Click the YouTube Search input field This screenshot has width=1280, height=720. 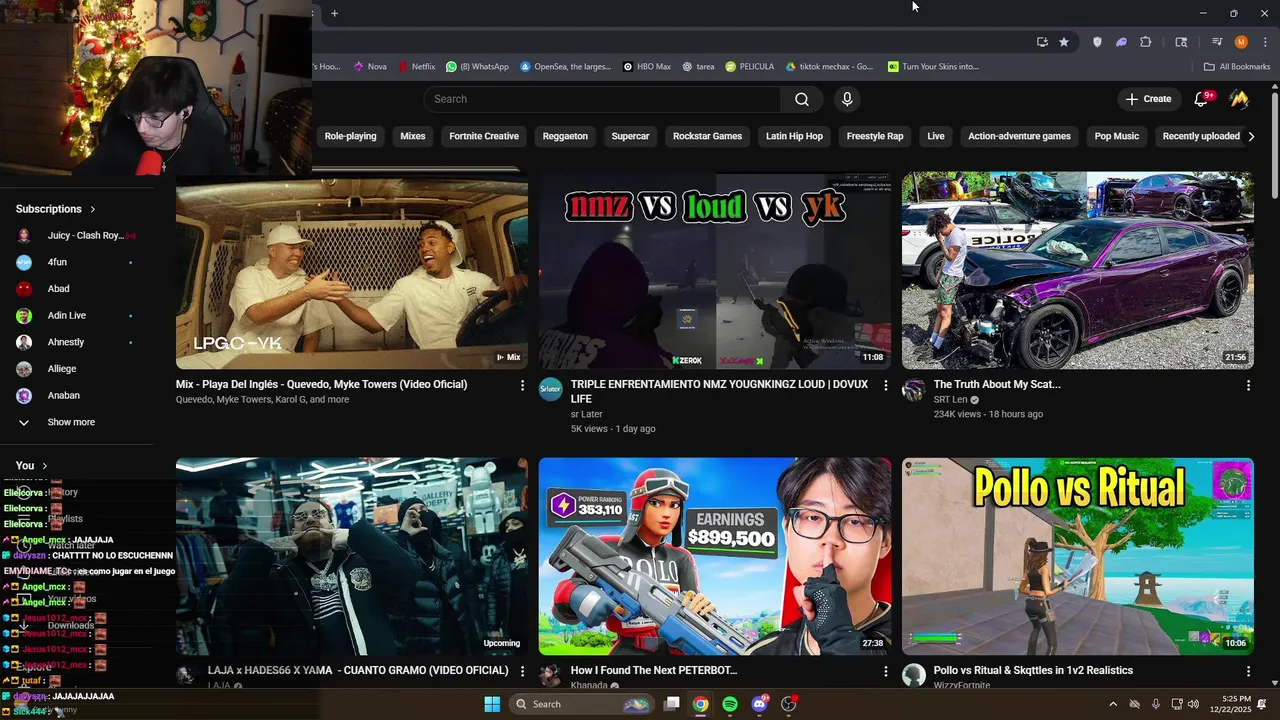pos(602,99)
